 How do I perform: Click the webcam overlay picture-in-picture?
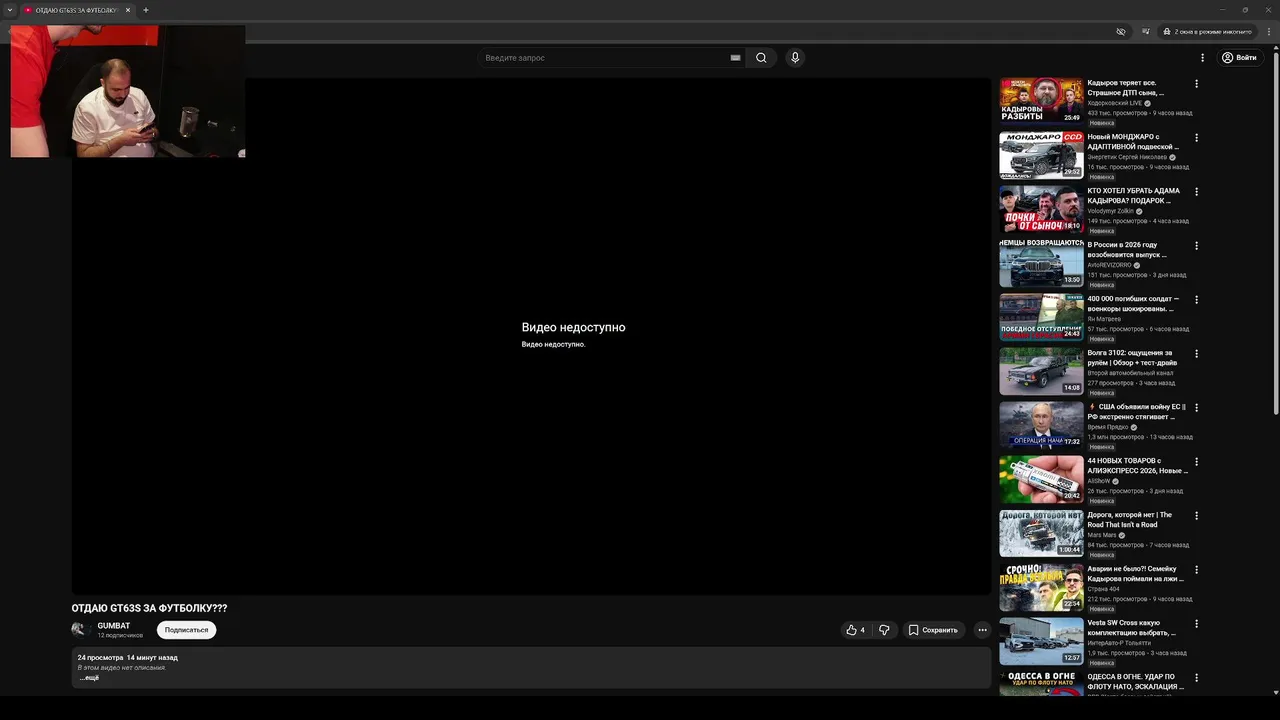[128, 91]
